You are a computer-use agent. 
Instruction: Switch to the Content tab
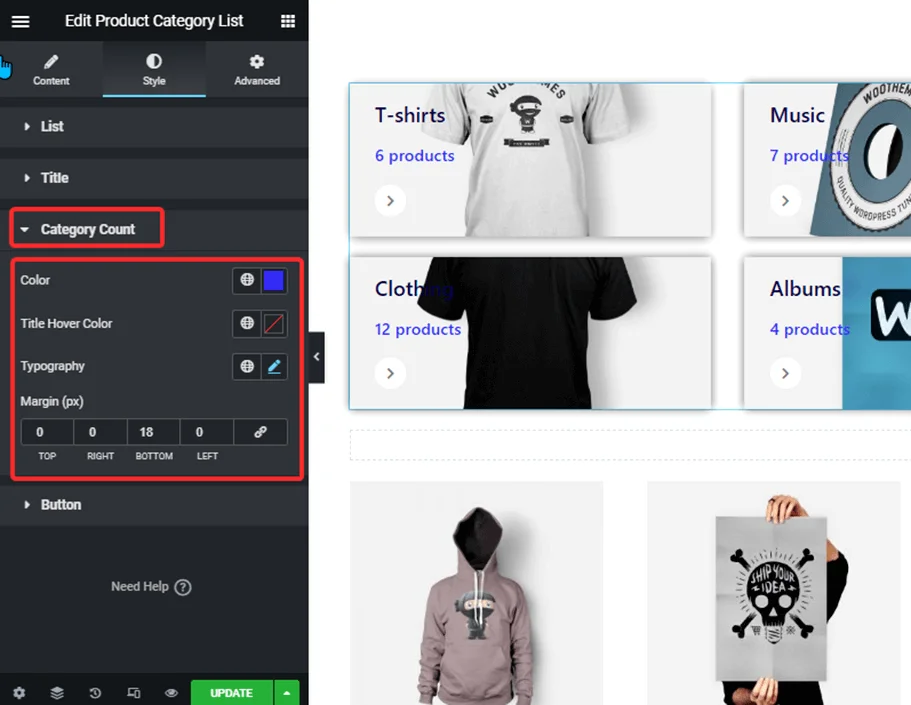click(51, 69)
